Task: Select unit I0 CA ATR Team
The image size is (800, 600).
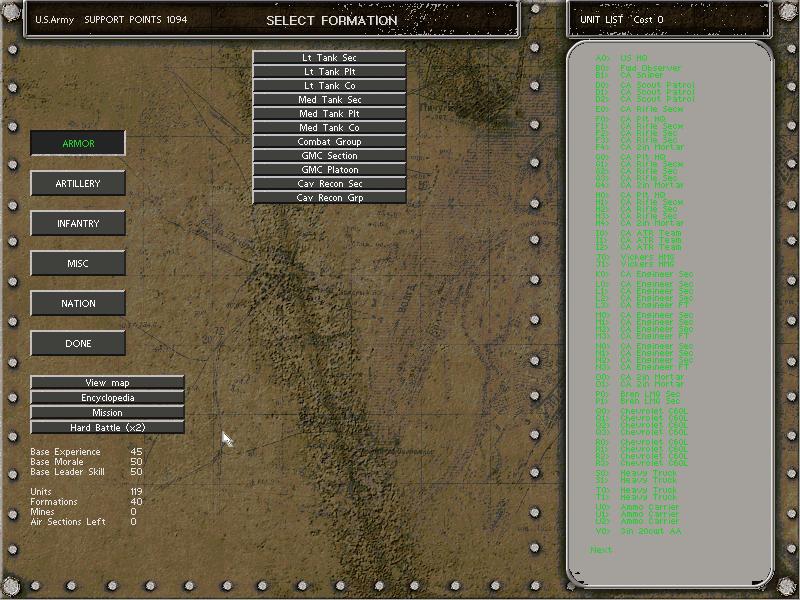Action: 638,233
